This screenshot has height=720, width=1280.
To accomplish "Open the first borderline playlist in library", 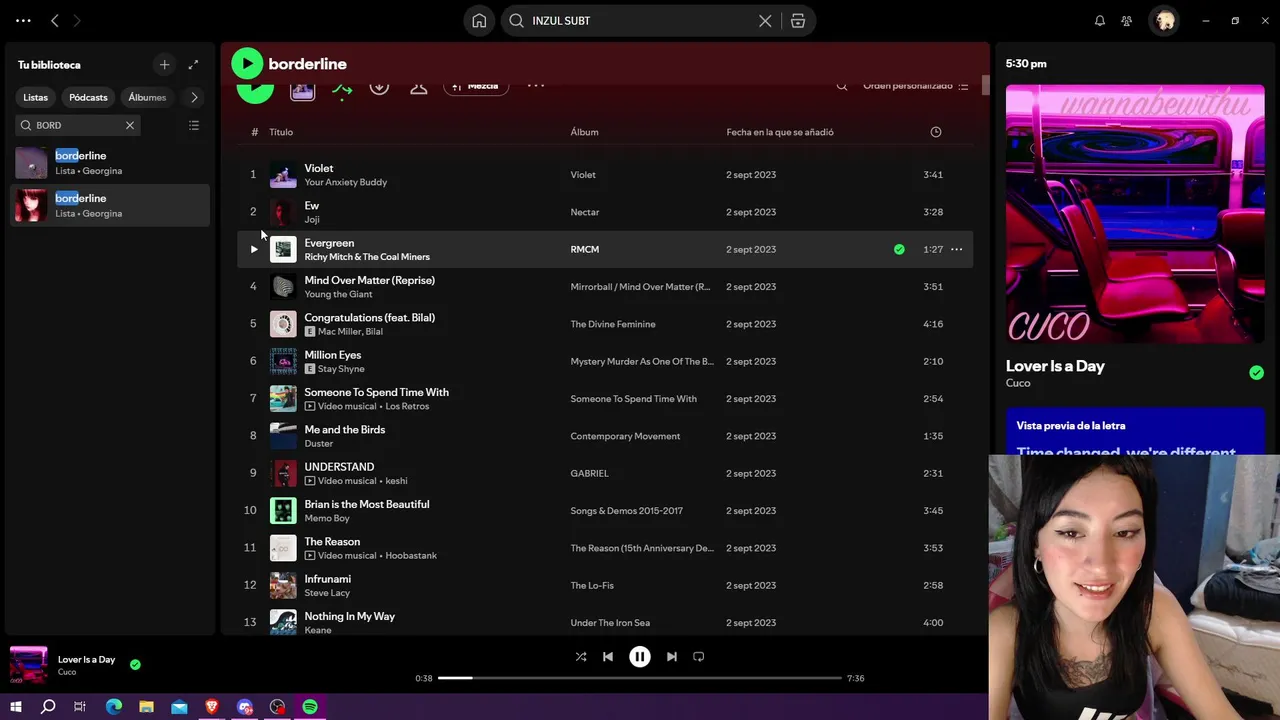I will [x=110, y=163].
